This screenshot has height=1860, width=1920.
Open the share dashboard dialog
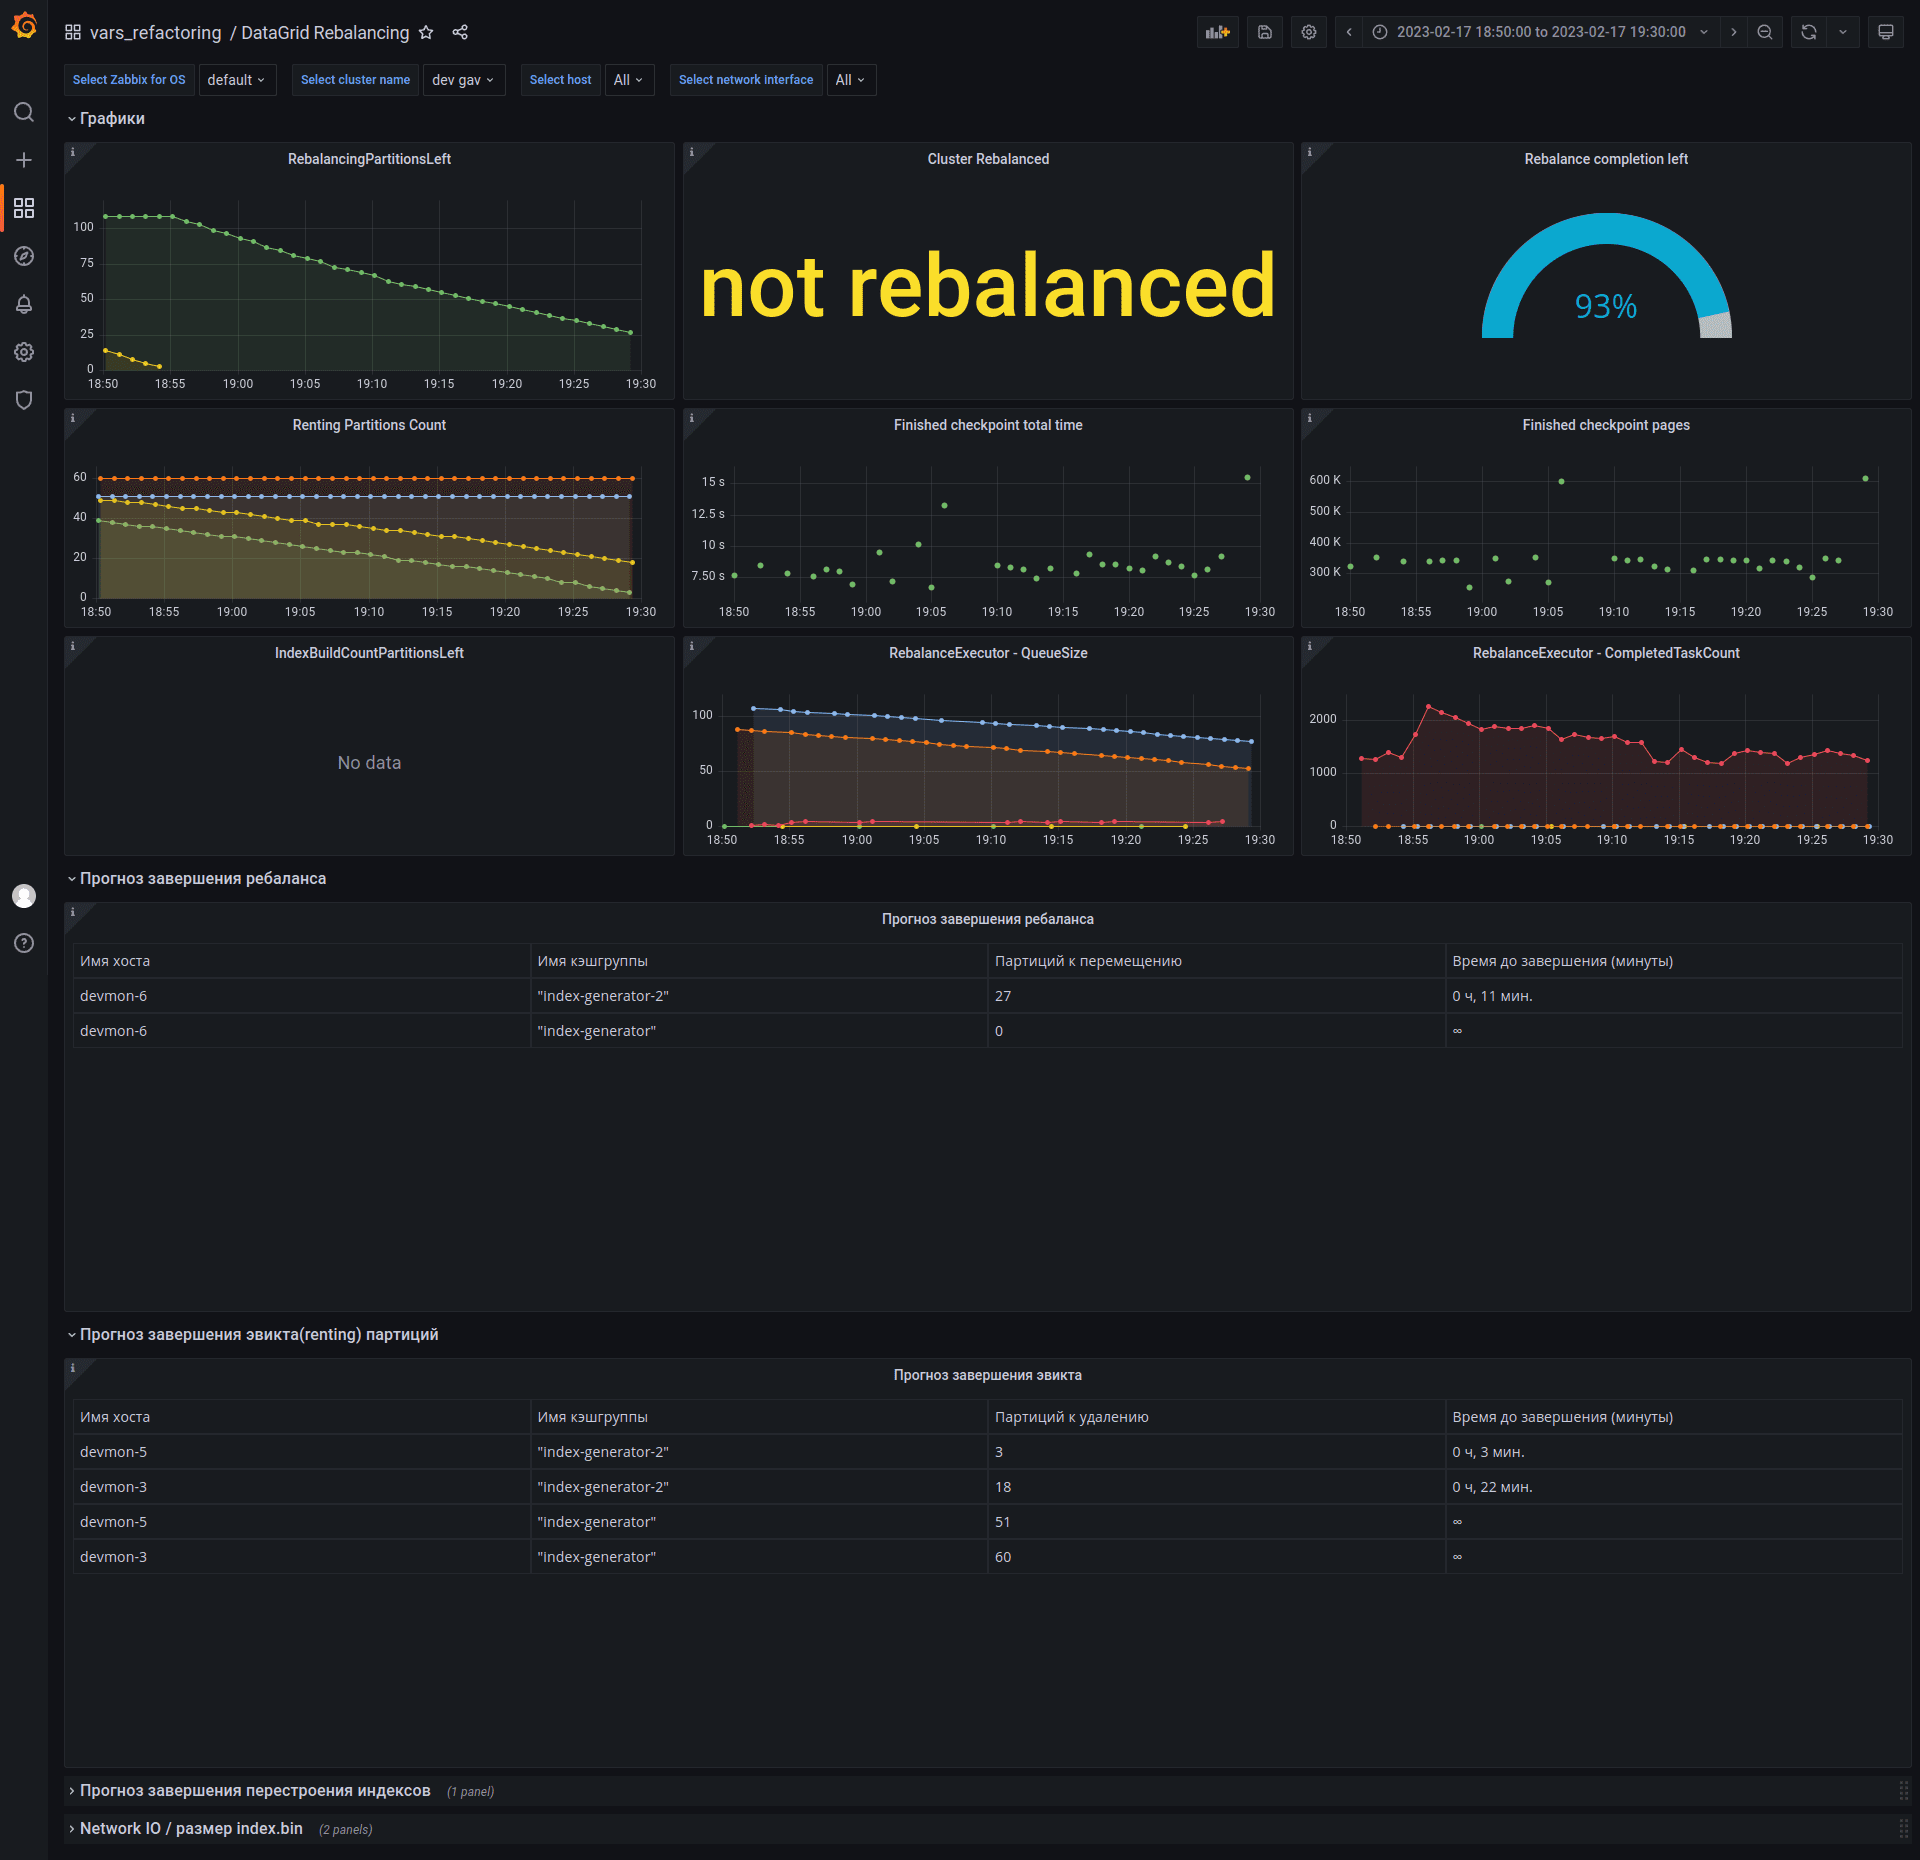click(460, 32)
